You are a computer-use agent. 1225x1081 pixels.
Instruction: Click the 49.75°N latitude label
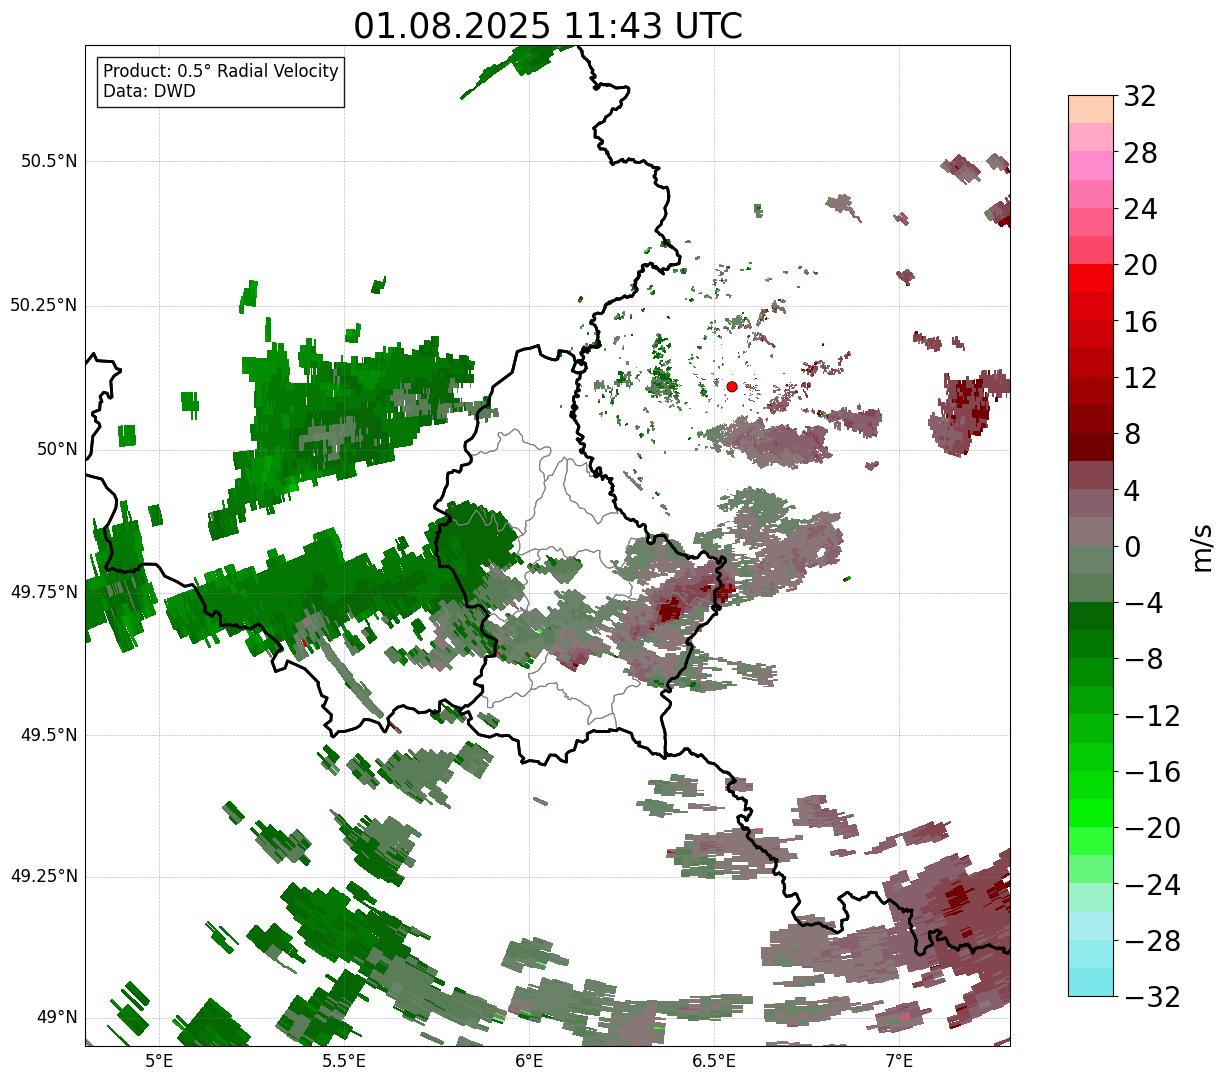pyautogui.click(x=43, y=592)
